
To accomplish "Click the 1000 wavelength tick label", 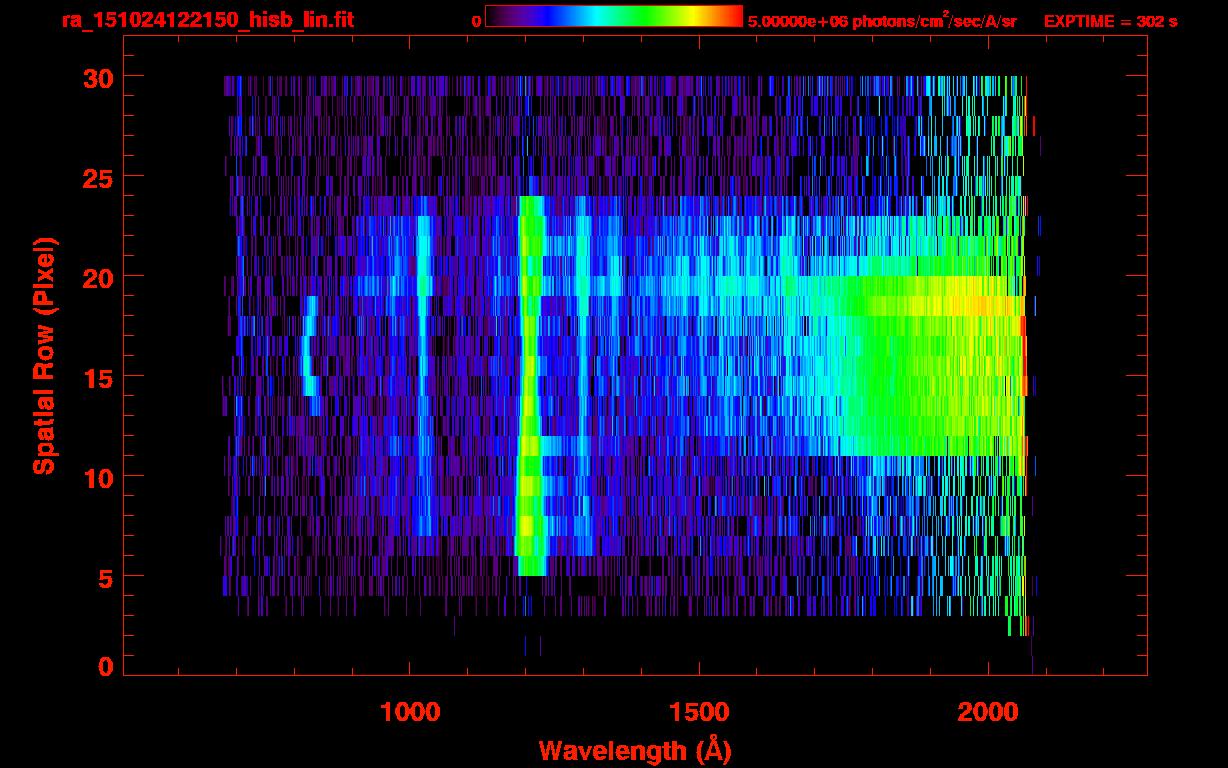I will point(410,712).
